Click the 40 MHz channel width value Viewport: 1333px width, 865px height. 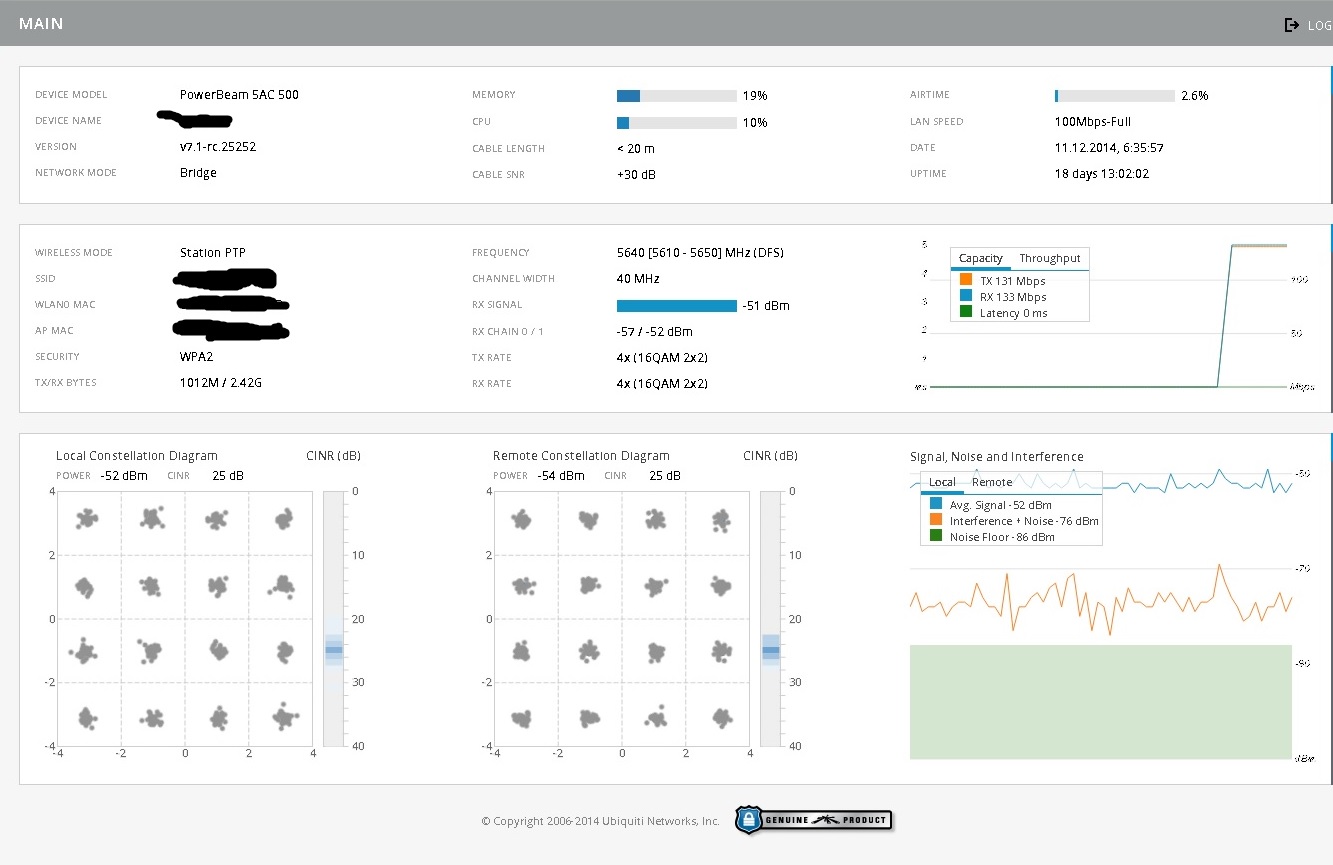pyautogui.click(x=638, y=279)
